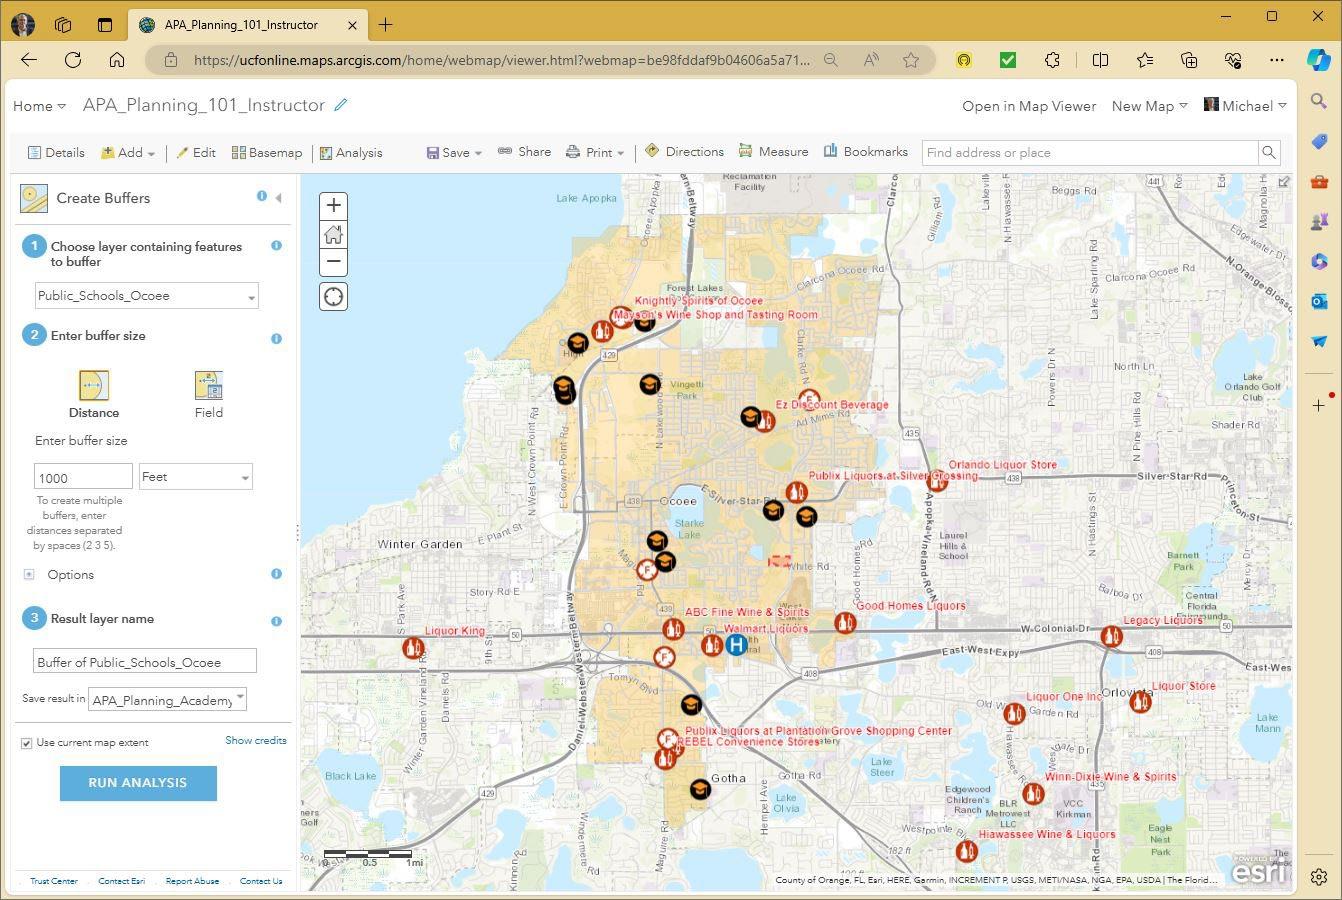
Task: Click Show credits link
Action: pyautogui.click(x=256, y=741)
